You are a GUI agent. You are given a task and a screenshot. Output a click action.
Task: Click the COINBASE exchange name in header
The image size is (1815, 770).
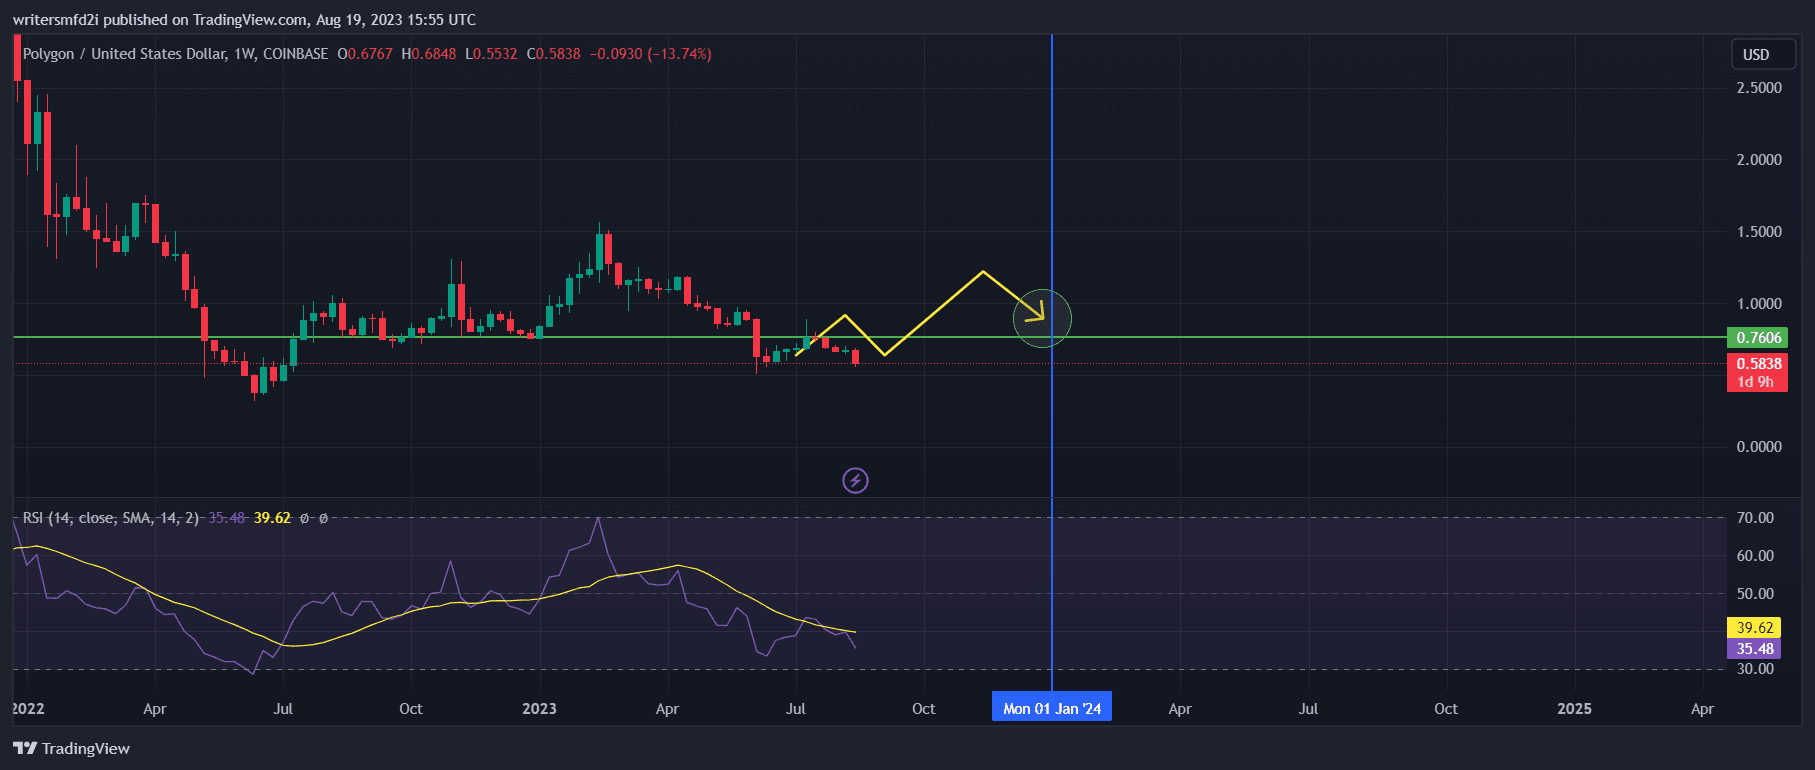[295, 54]
